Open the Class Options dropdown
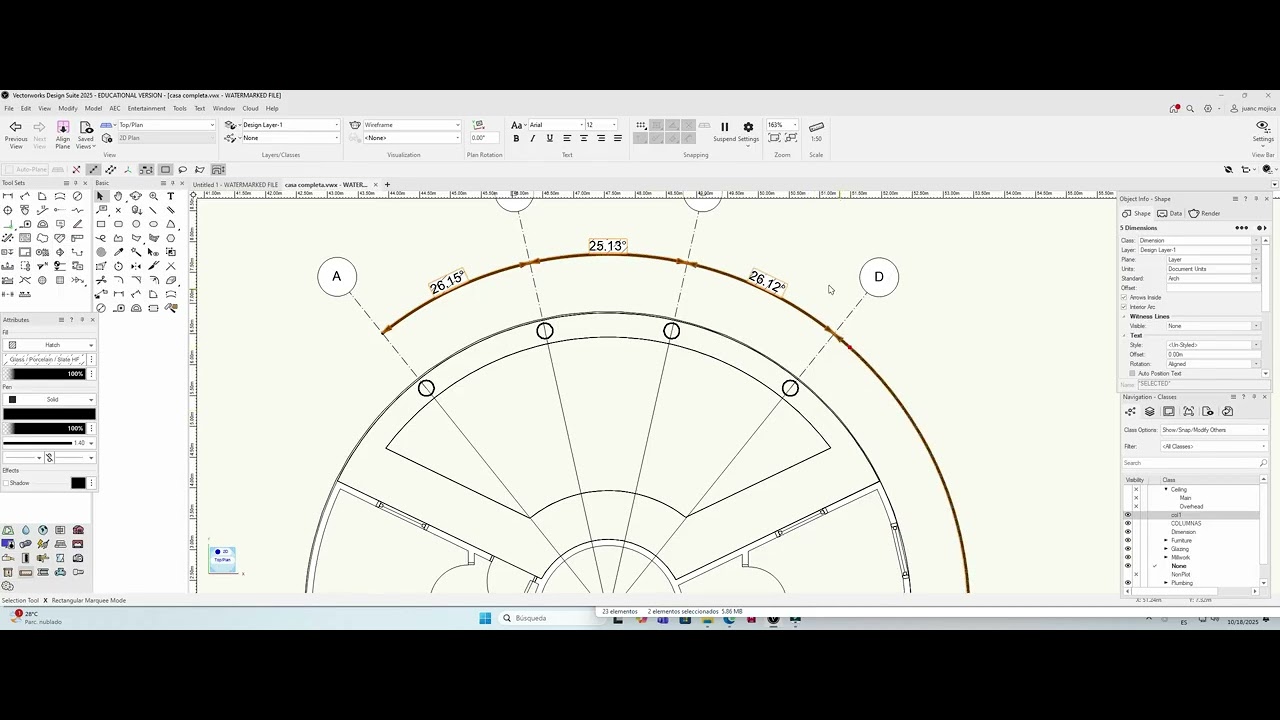 click(x=1213, y=430)
